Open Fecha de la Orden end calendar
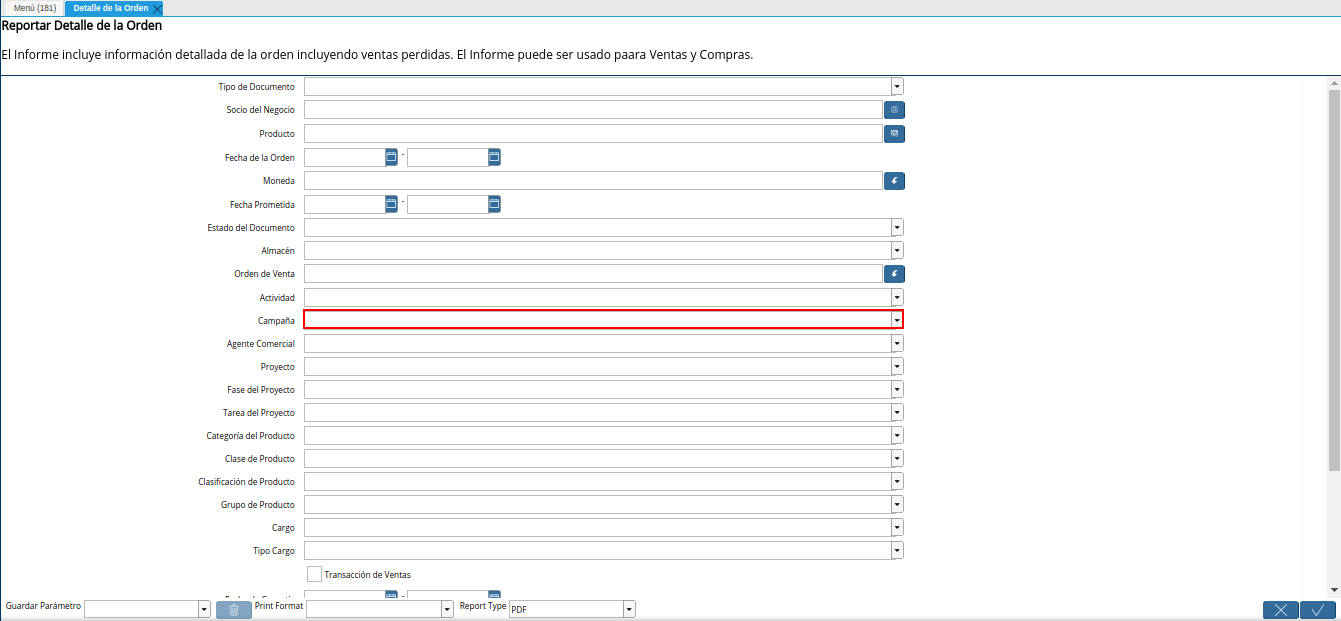The width and height of the screenshot is (1341, 621). click(x=494, y=157)
